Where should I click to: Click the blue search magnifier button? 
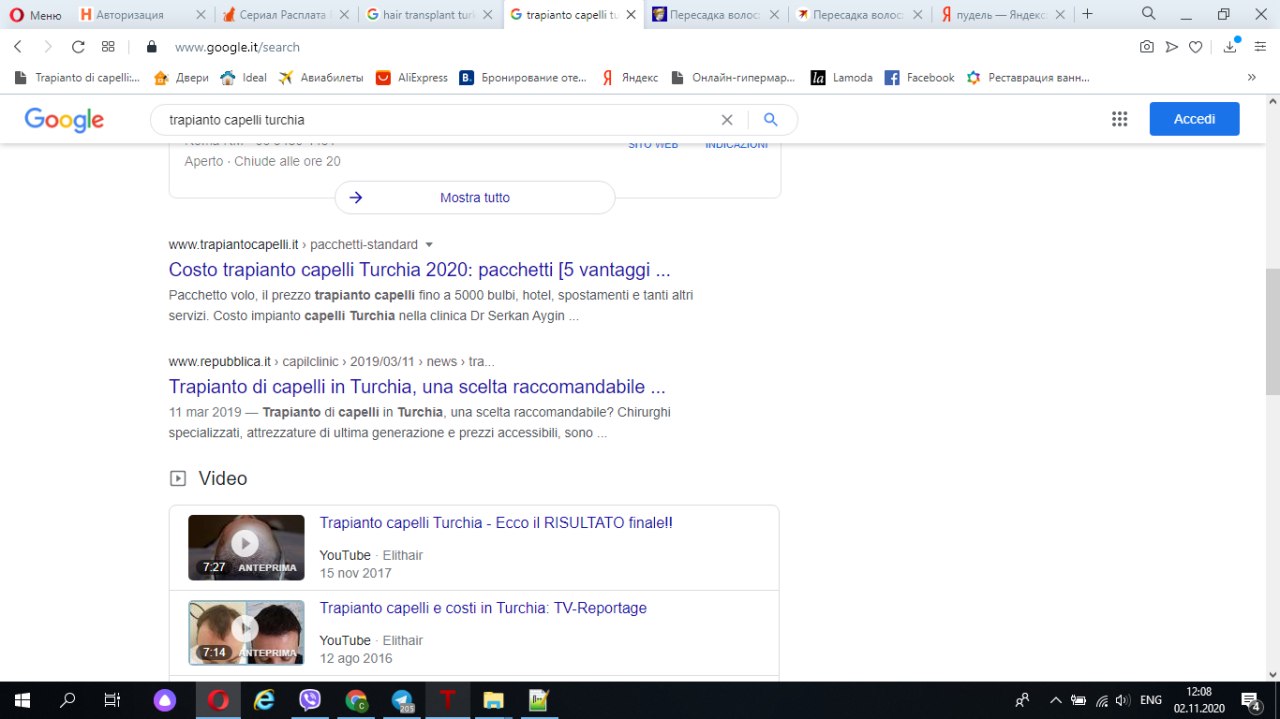770,120
